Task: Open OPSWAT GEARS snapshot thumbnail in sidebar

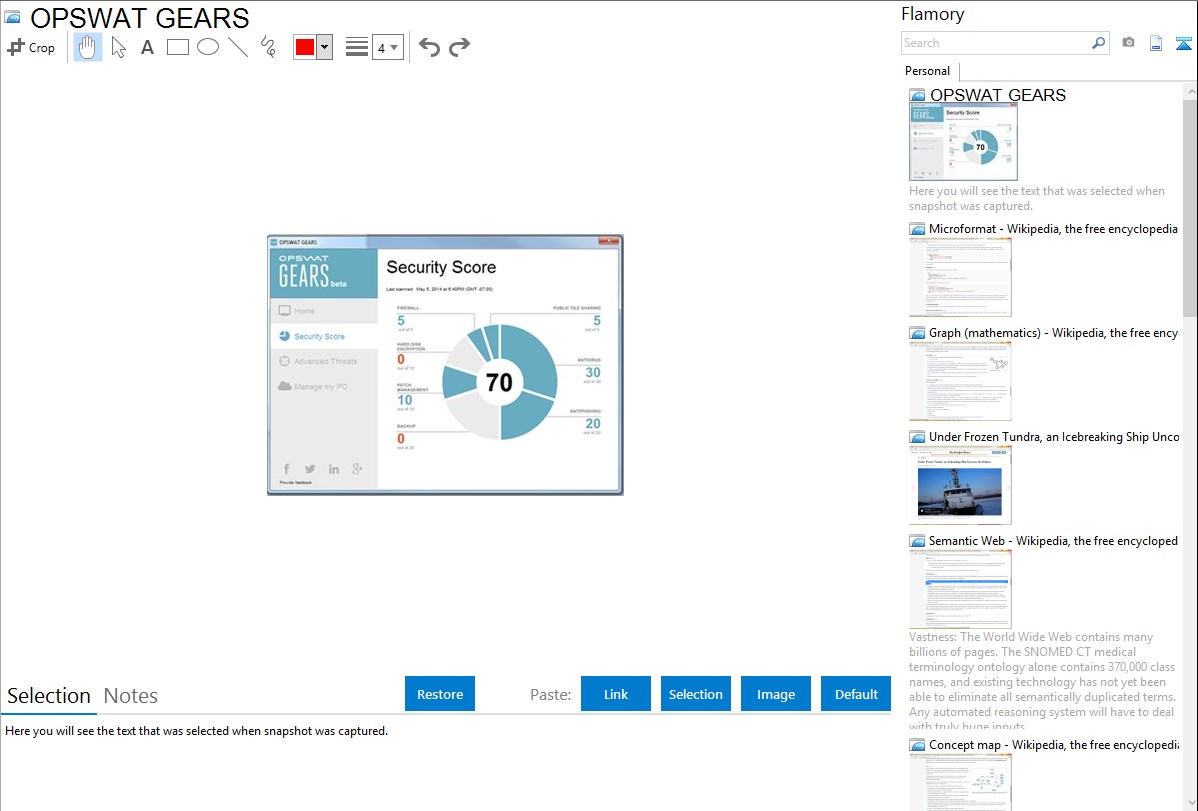Action: [963, 142]
